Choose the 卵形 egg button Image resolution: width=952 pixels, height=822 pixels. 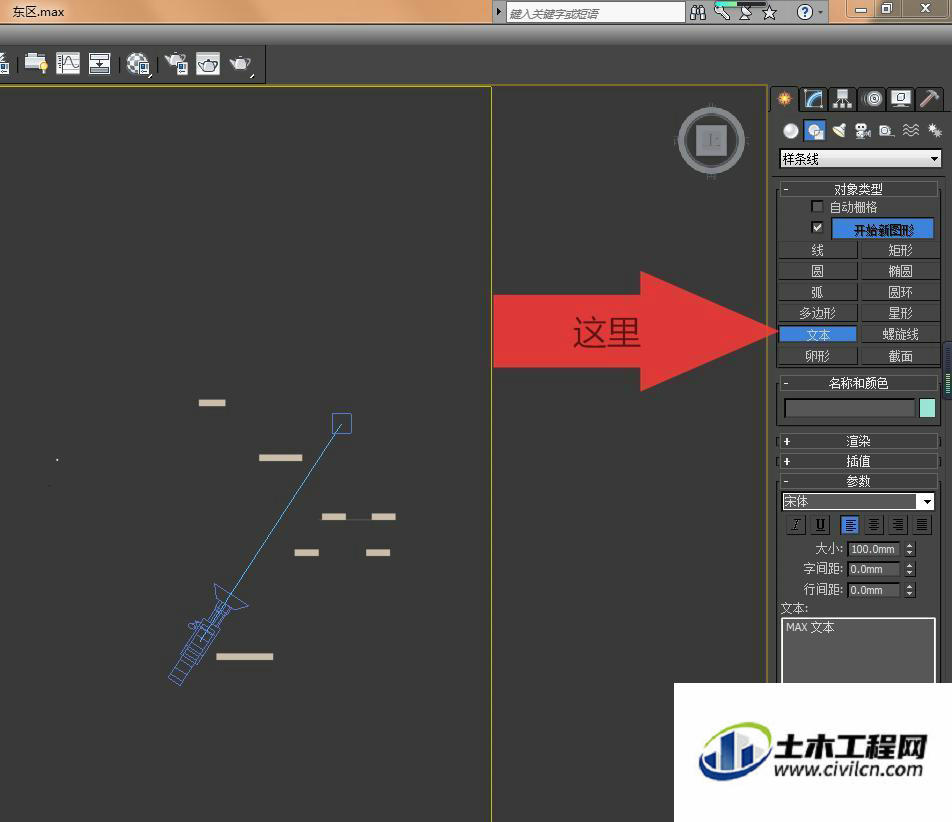point(817,356)
